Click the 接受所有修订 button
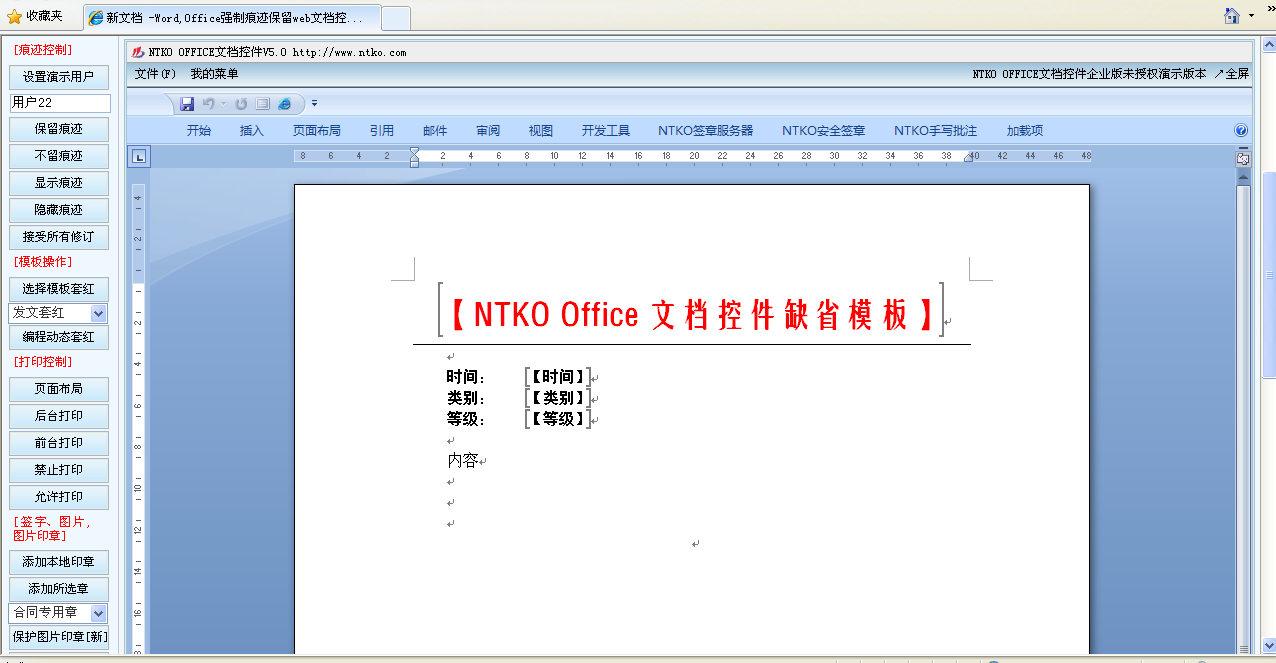 point(59,237)
